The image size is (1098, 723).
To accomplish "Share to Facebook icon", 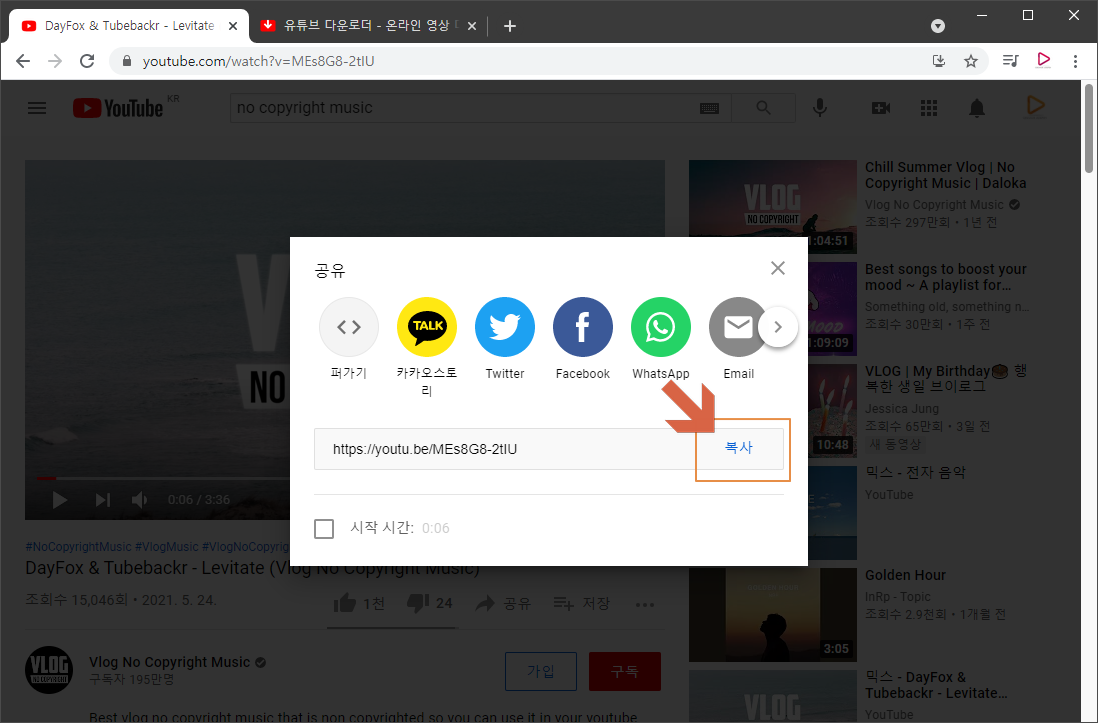I will [583, 326].
